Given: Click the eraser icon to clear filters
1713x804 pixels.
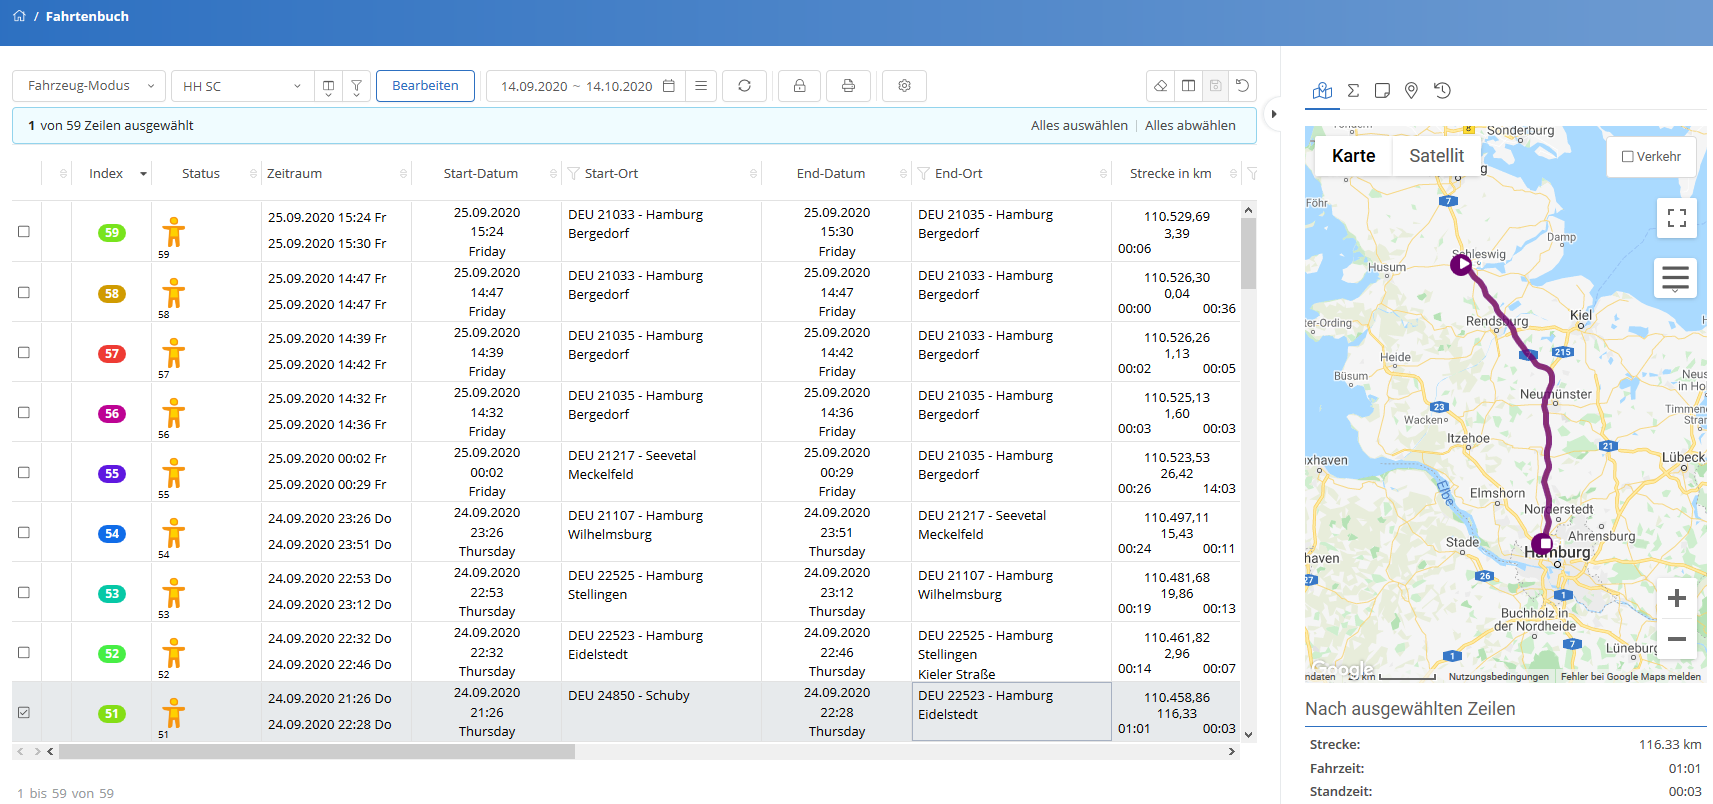Looking at the screenshot, I should point(1160,86).
